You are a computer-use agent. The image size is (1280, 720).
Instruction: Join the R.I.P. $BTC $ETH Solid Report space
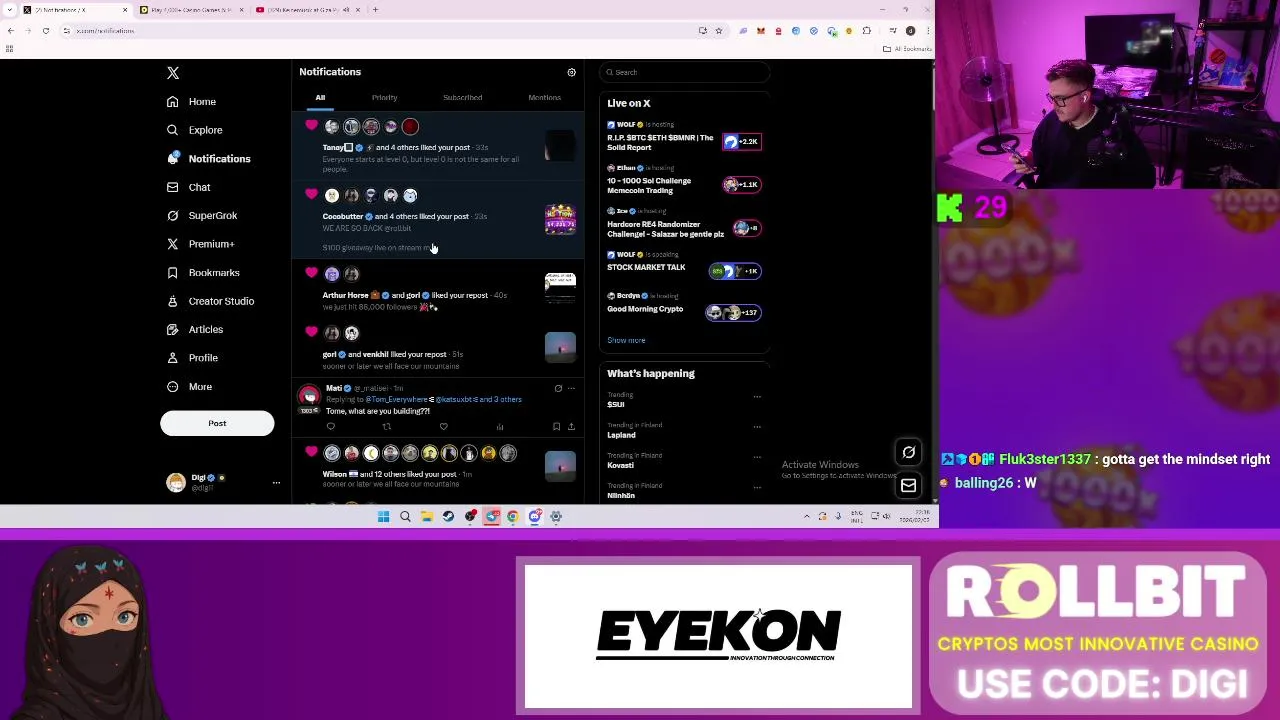click(x=685, y=138)
